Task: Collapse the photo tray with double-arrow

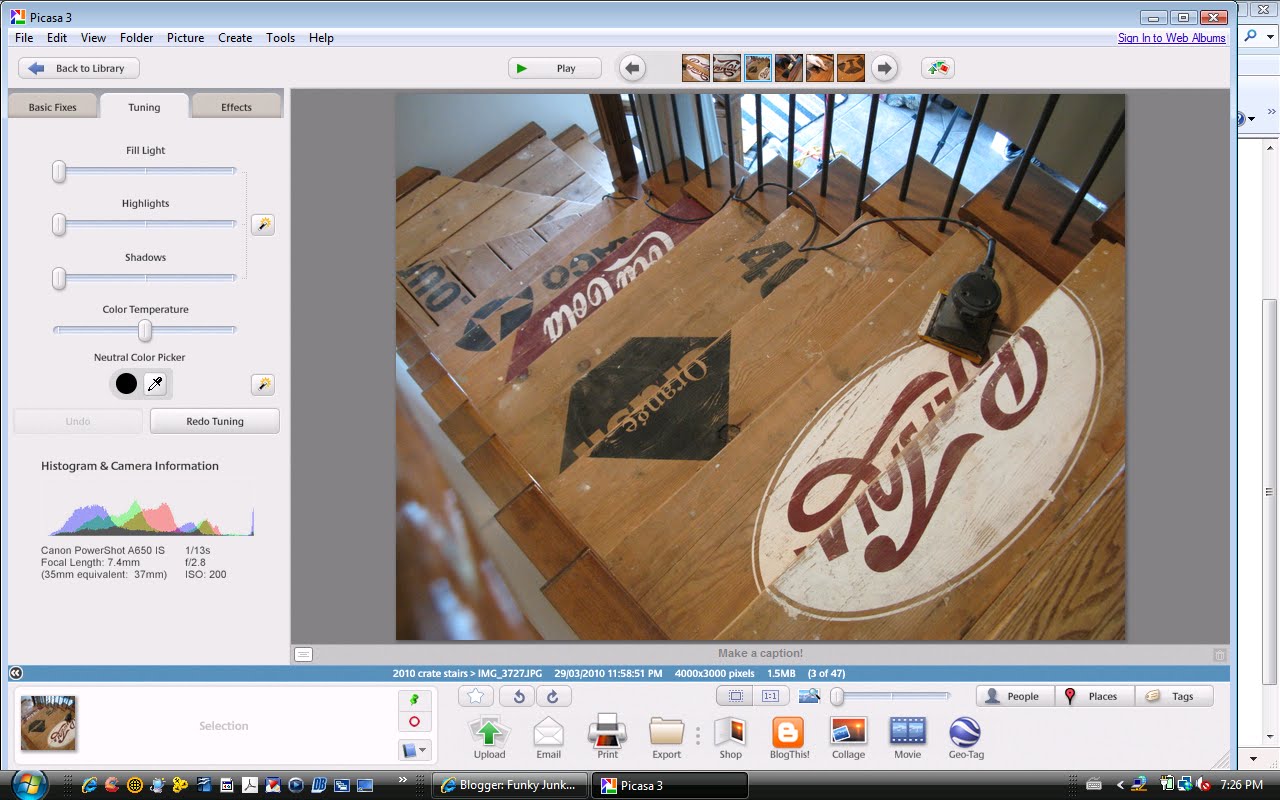Action: 16,673
